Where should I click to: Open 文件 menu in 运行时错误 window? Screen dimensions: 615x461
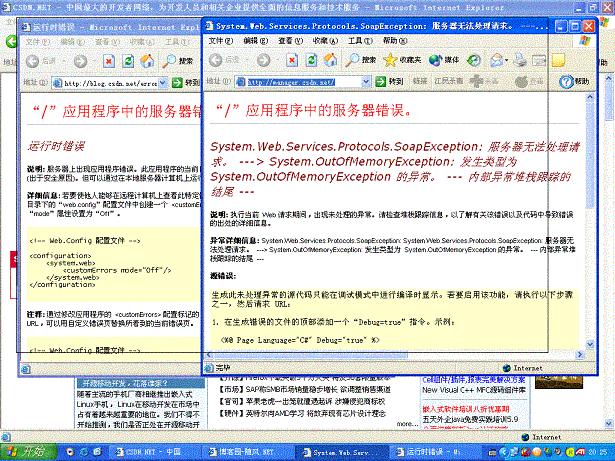click(38, 42)
